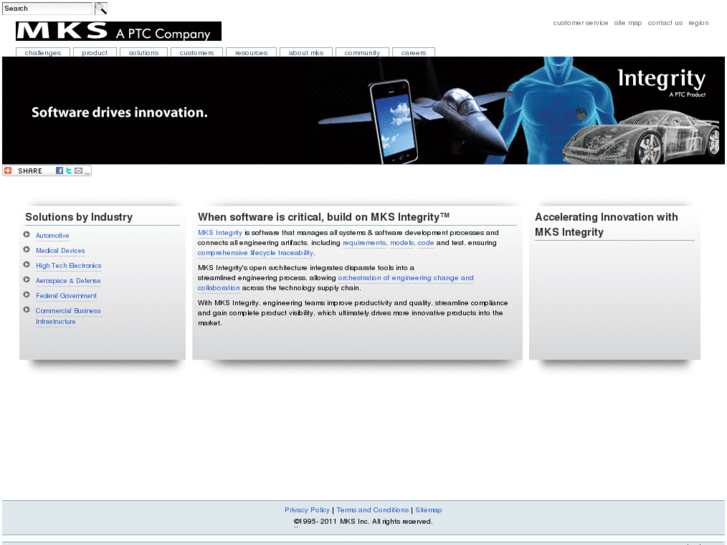
Task: Open the site map link
Action: pos(628,23)
